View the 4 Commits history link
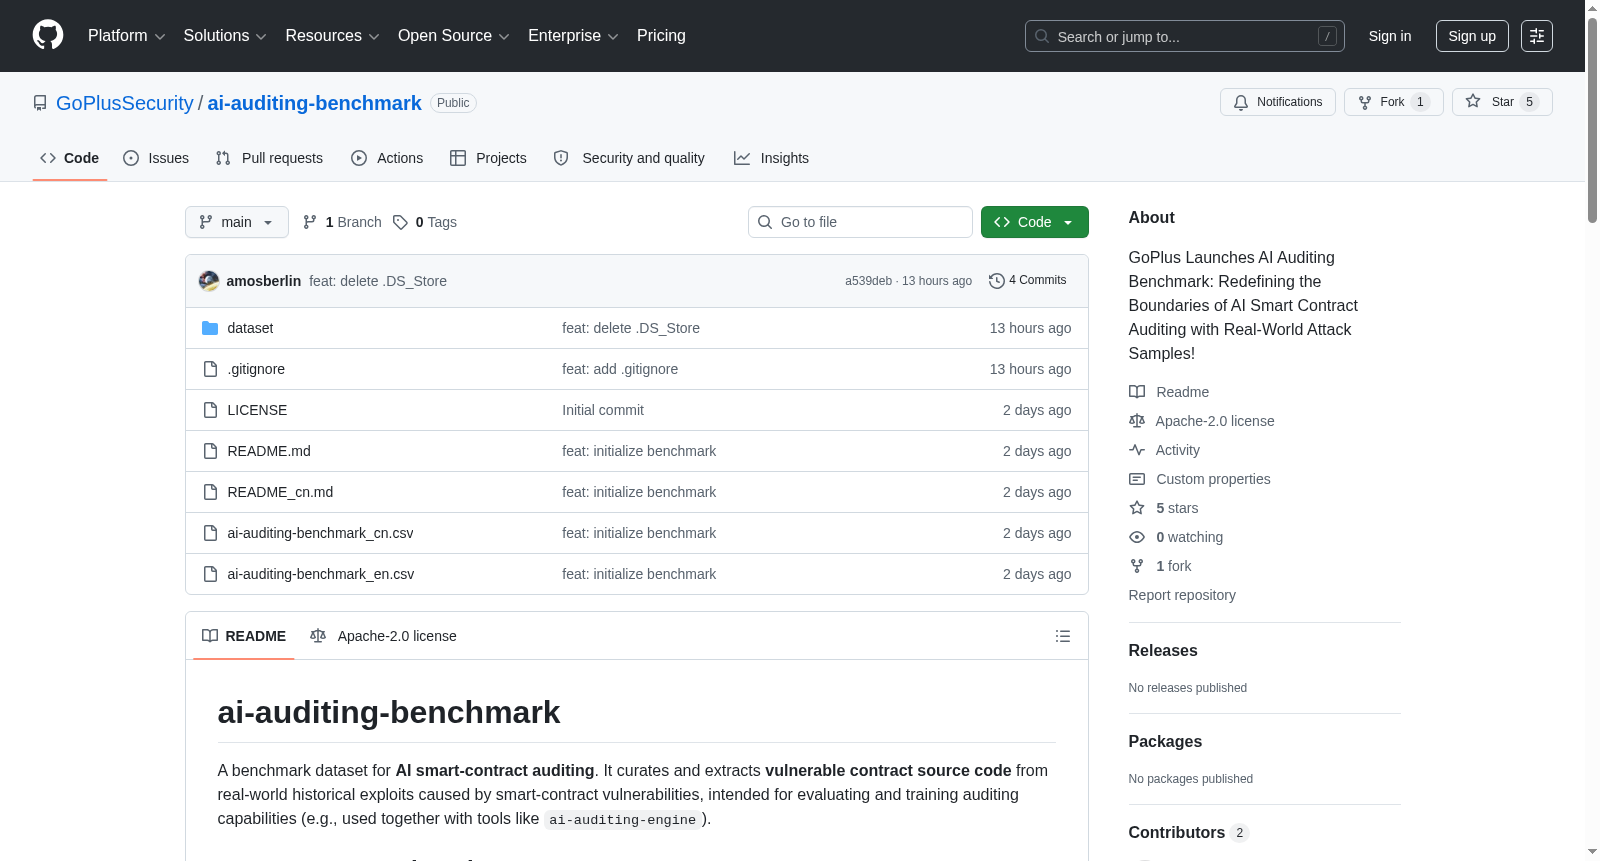This screenshot has height=861, width=1600. coord(1028,281)
